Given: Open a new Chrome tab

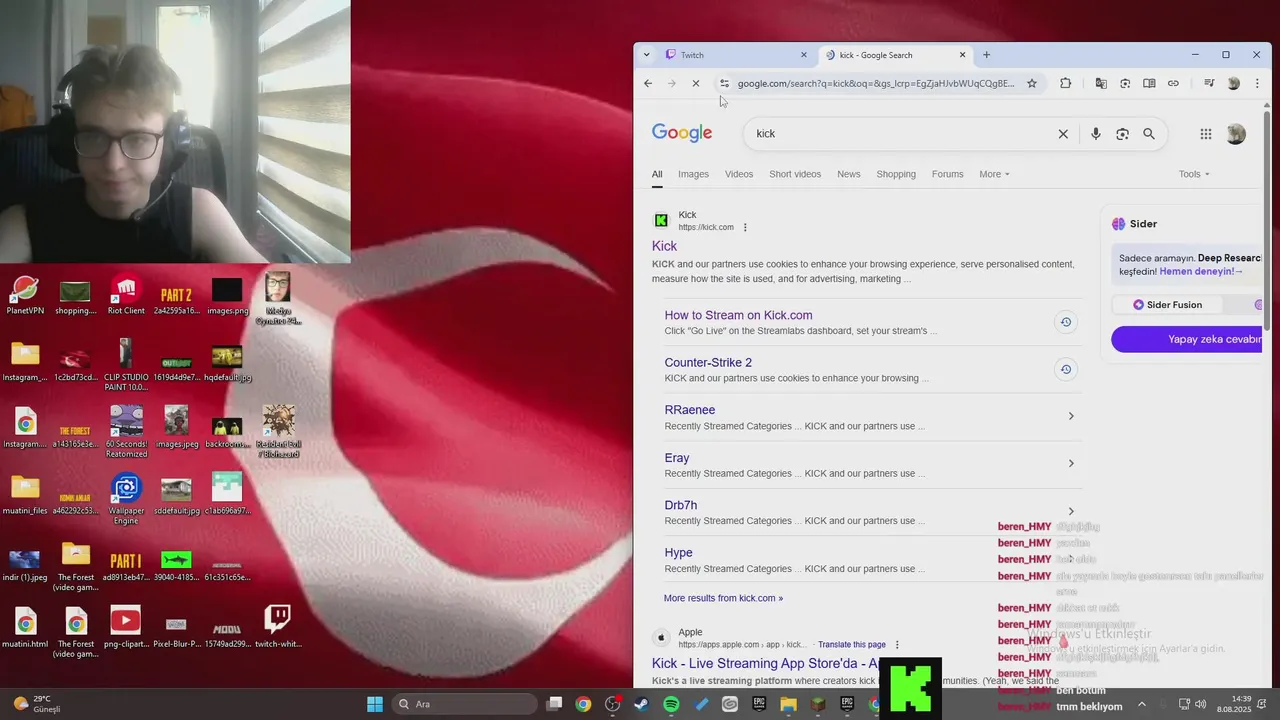Looking at the screenshot, I should [x=986, y=55].
